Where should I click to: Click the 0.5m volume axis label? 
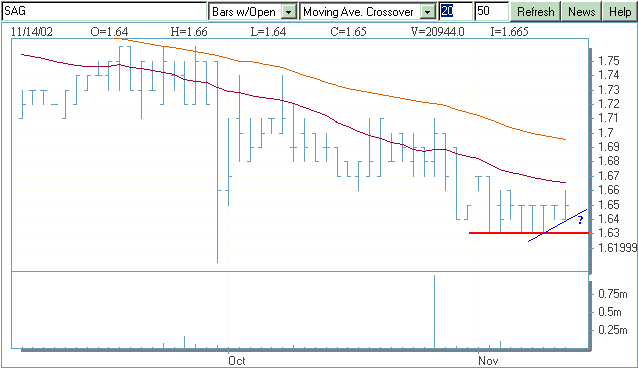(610, 312)
